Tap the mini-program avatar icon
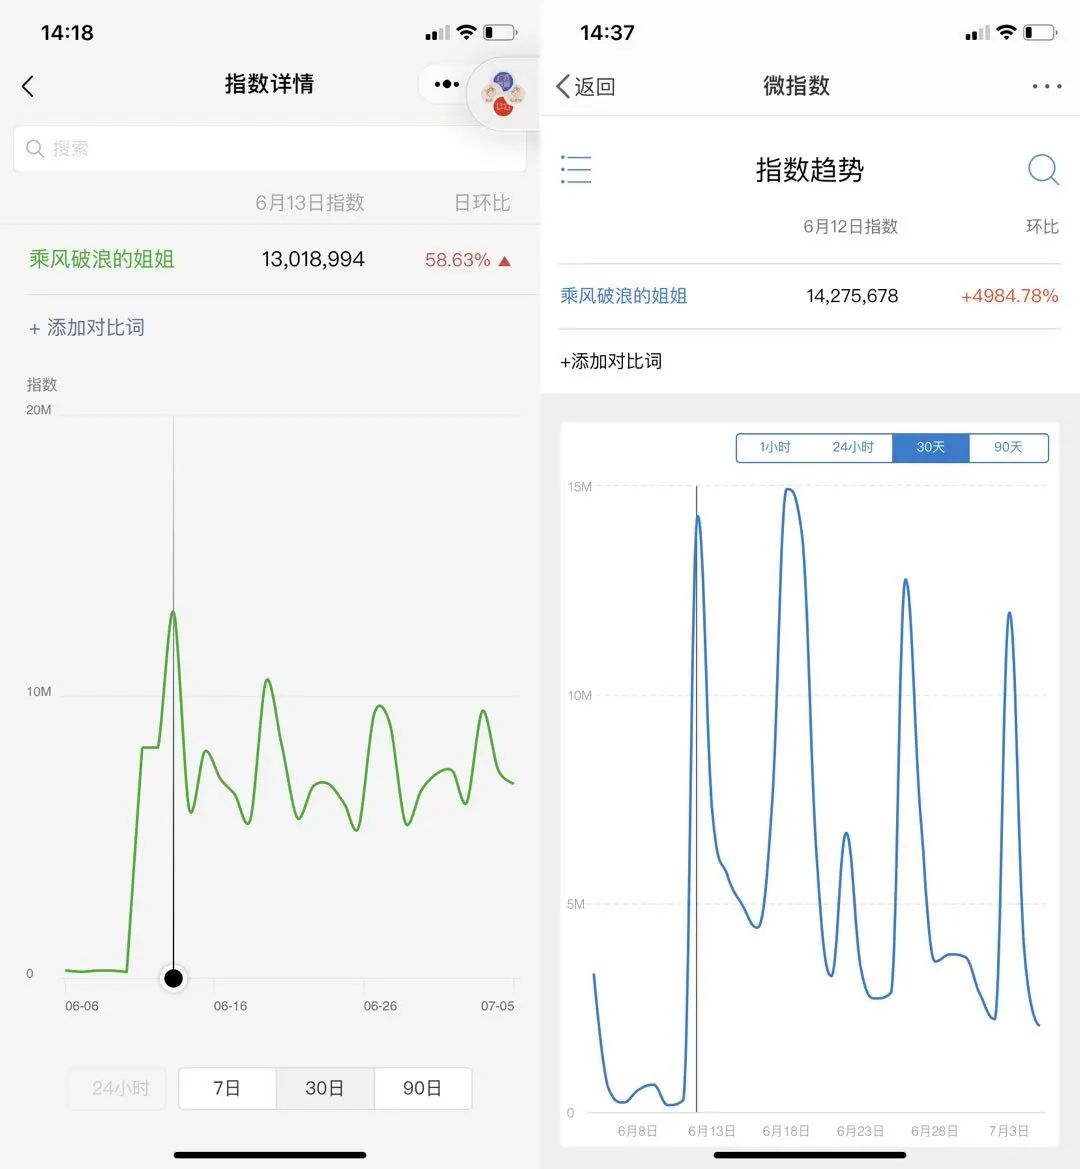 tap(503, 93)
